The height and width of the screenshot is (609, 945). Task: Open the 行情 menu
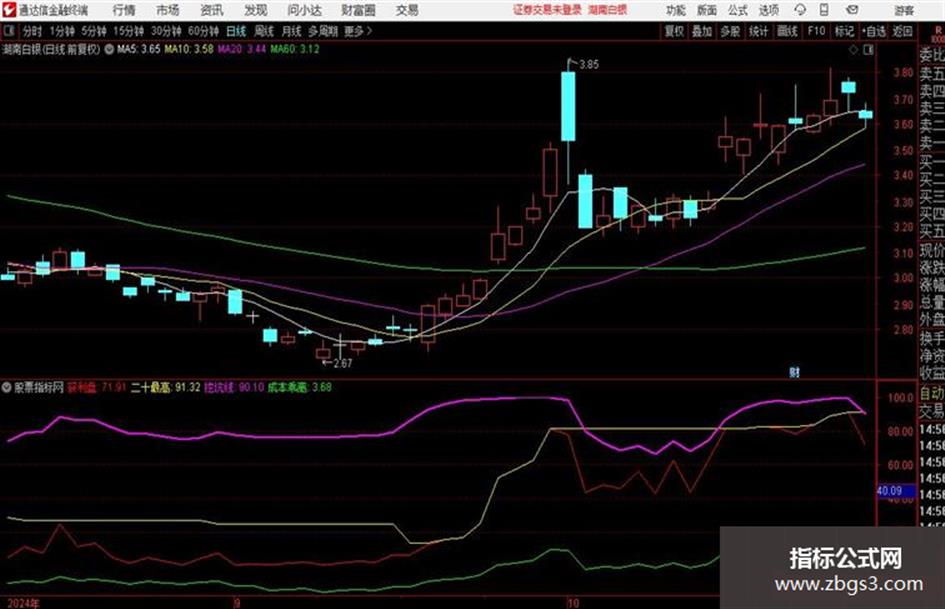[x=124, y=10]
